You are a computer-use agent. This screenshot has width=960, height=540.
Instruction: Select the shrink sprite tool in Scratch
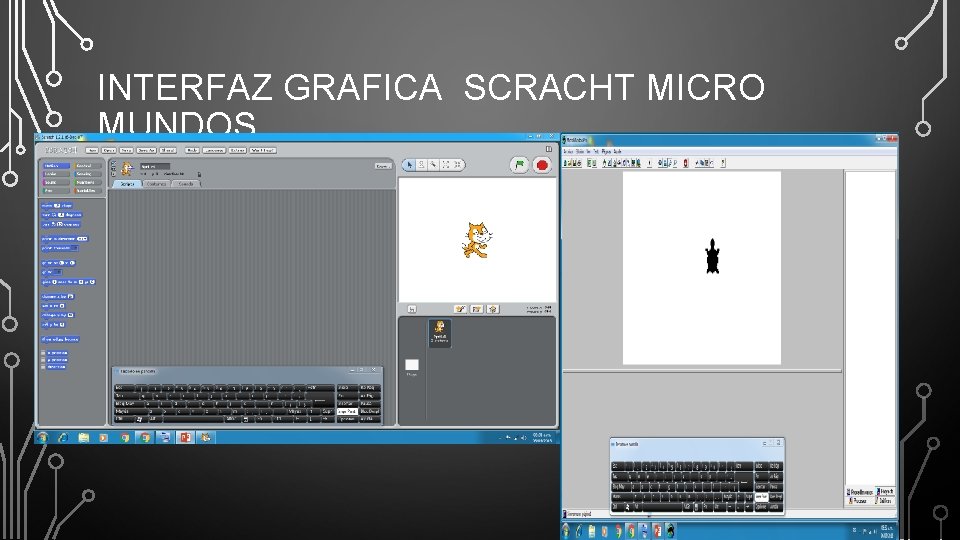click(x=457, y=165)
